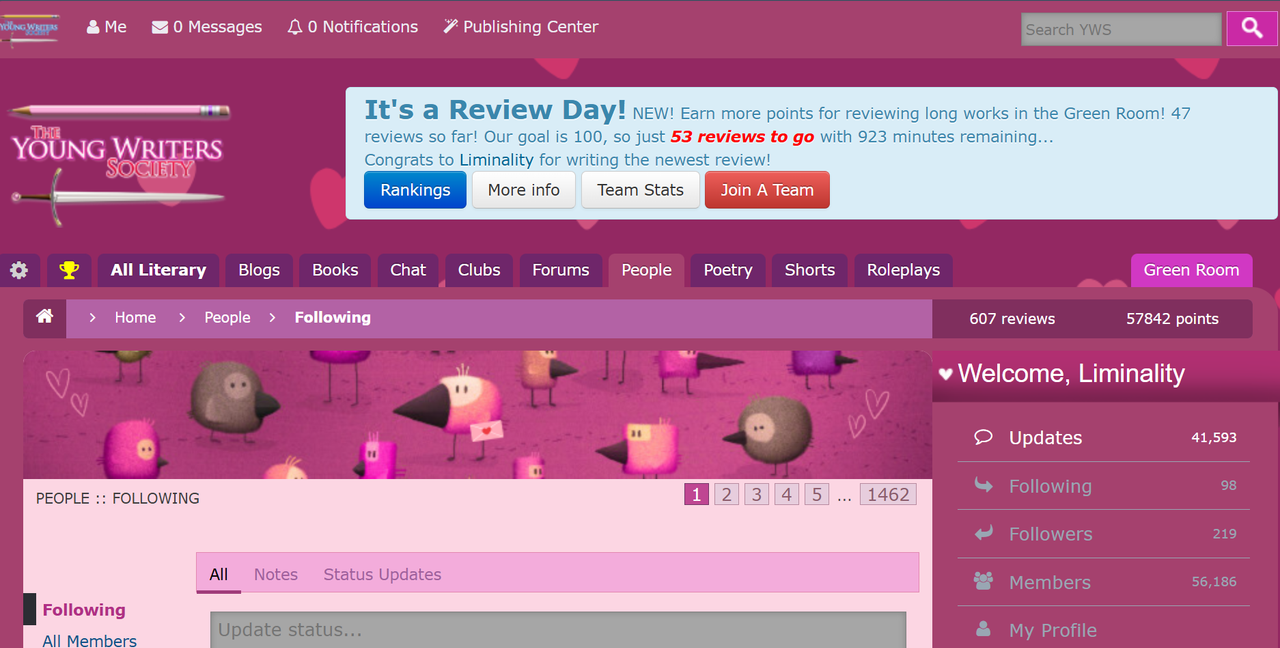The width and height of the screenshot is (1280, 648).
Task: Select Following in left sidebar
Action: pos(84,610)
